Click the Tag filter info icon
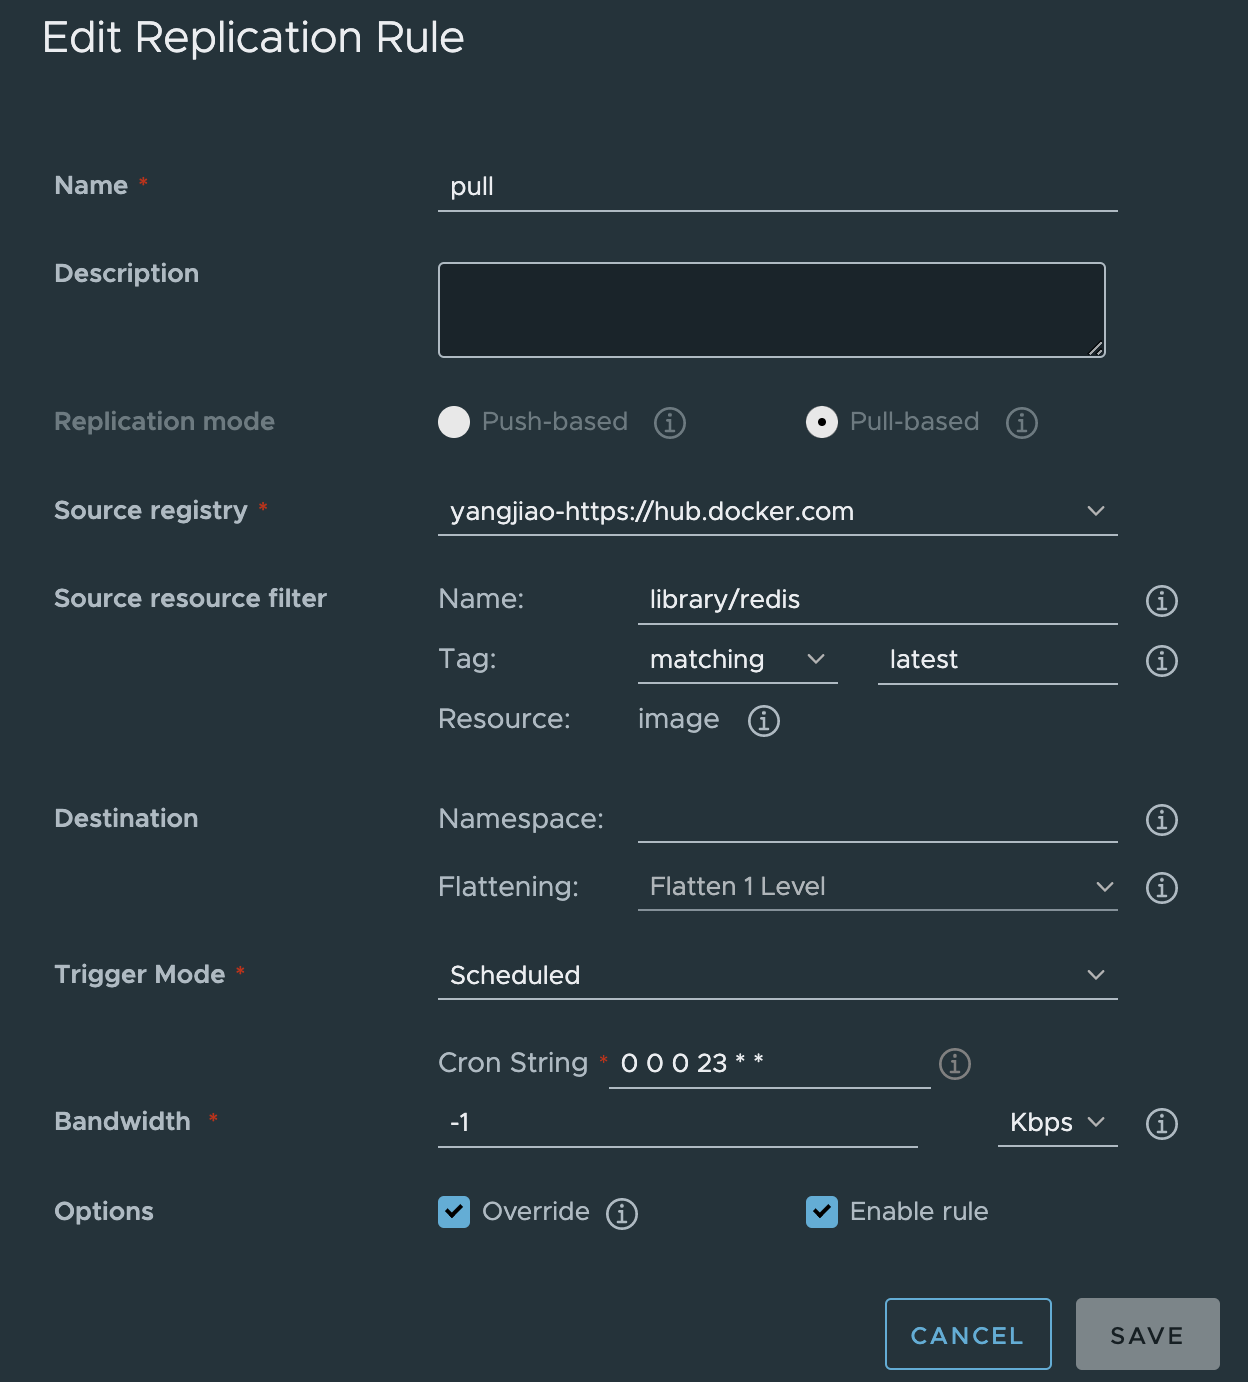This screenshot has width=1248, height=1382. click(x=1161, y=660)
